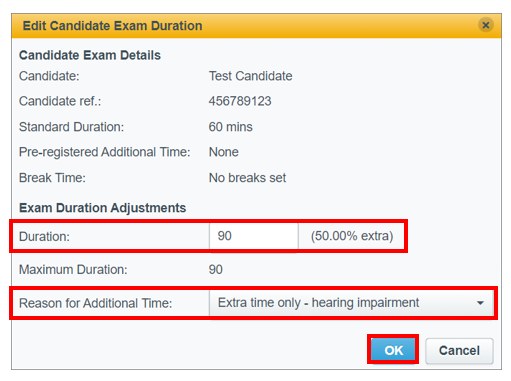
Task: Click the Candidate Exam Details heading
Action: pos(90,55)
